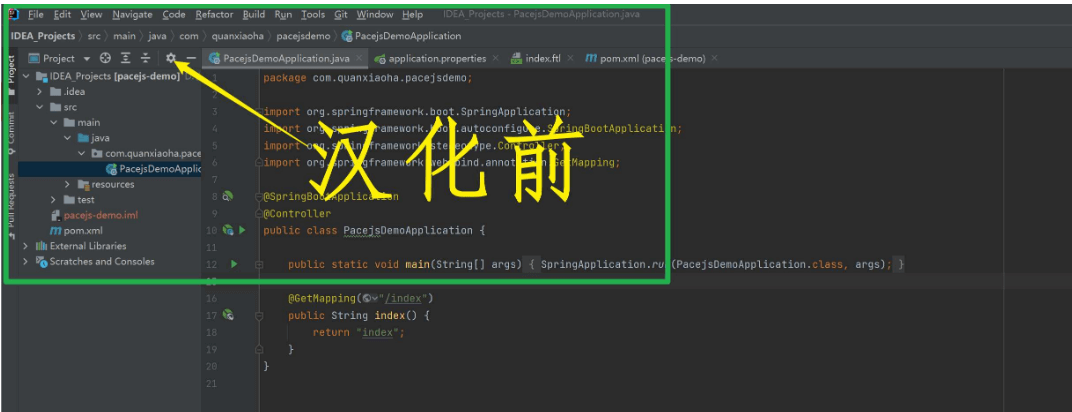Click the java breadcrumb

click(x=157, y=36)
